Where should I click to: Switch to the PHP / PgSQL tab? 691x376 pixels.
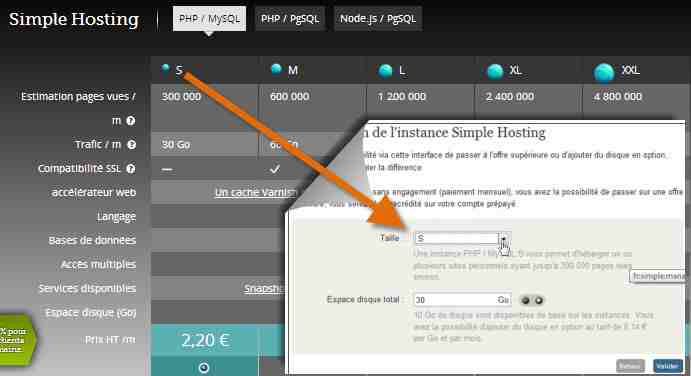[x=290, y=19]
